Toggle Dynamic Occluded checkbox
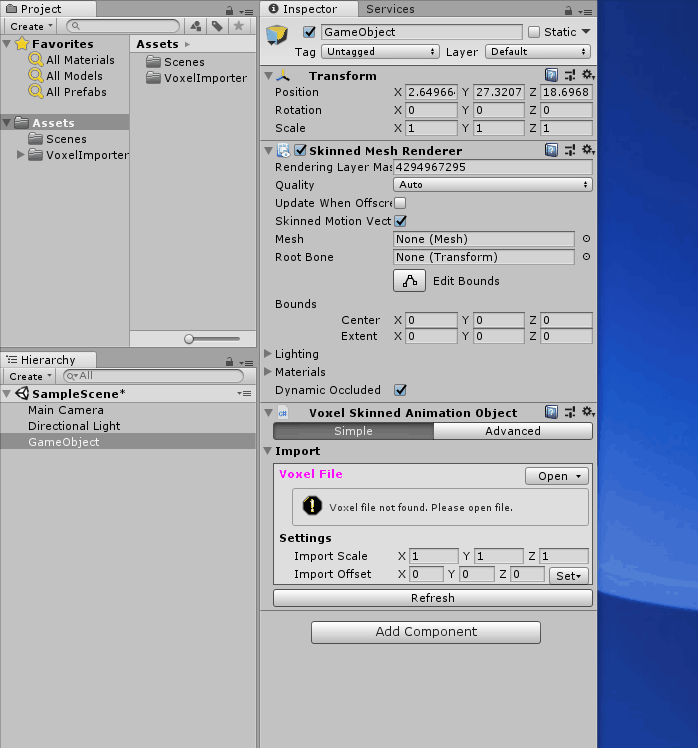Image resolution: width=698 pixels, height=748 pixels. coord(400,390)
